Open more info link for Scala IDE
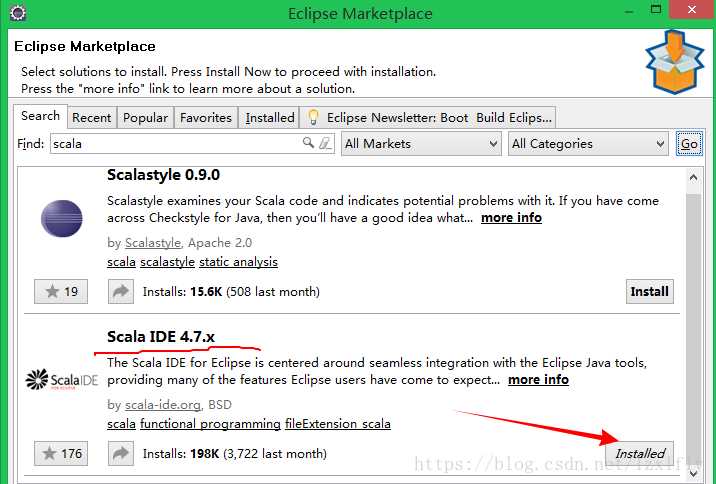Image resolution: width=716 pixels, height=484 pixels. (538, 380)
